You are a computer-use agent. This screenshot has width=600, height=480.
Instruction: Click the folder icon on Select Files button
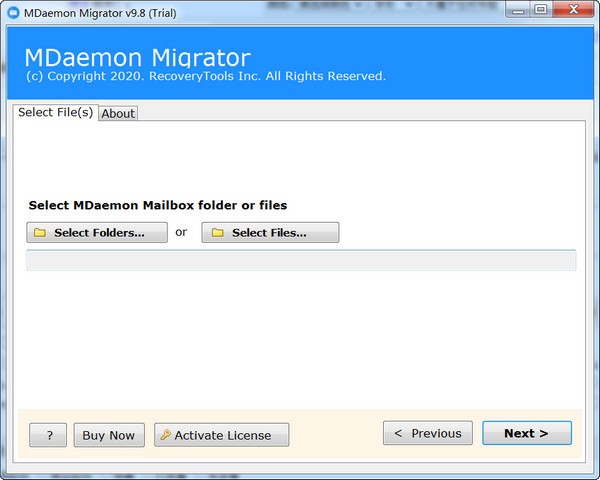218,233
